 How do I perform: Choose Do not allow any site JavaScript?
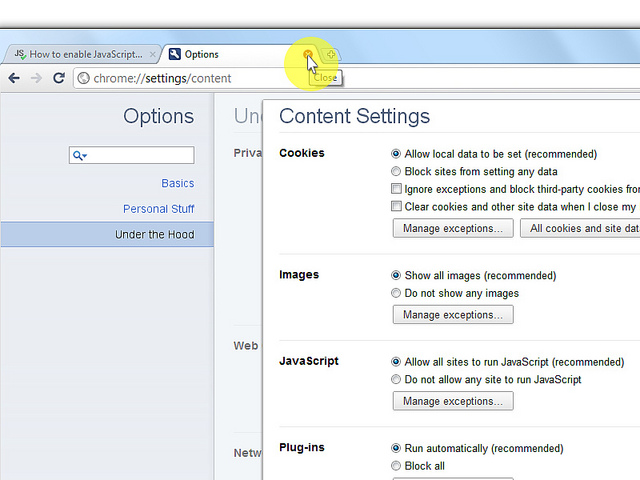coord(397,380)
